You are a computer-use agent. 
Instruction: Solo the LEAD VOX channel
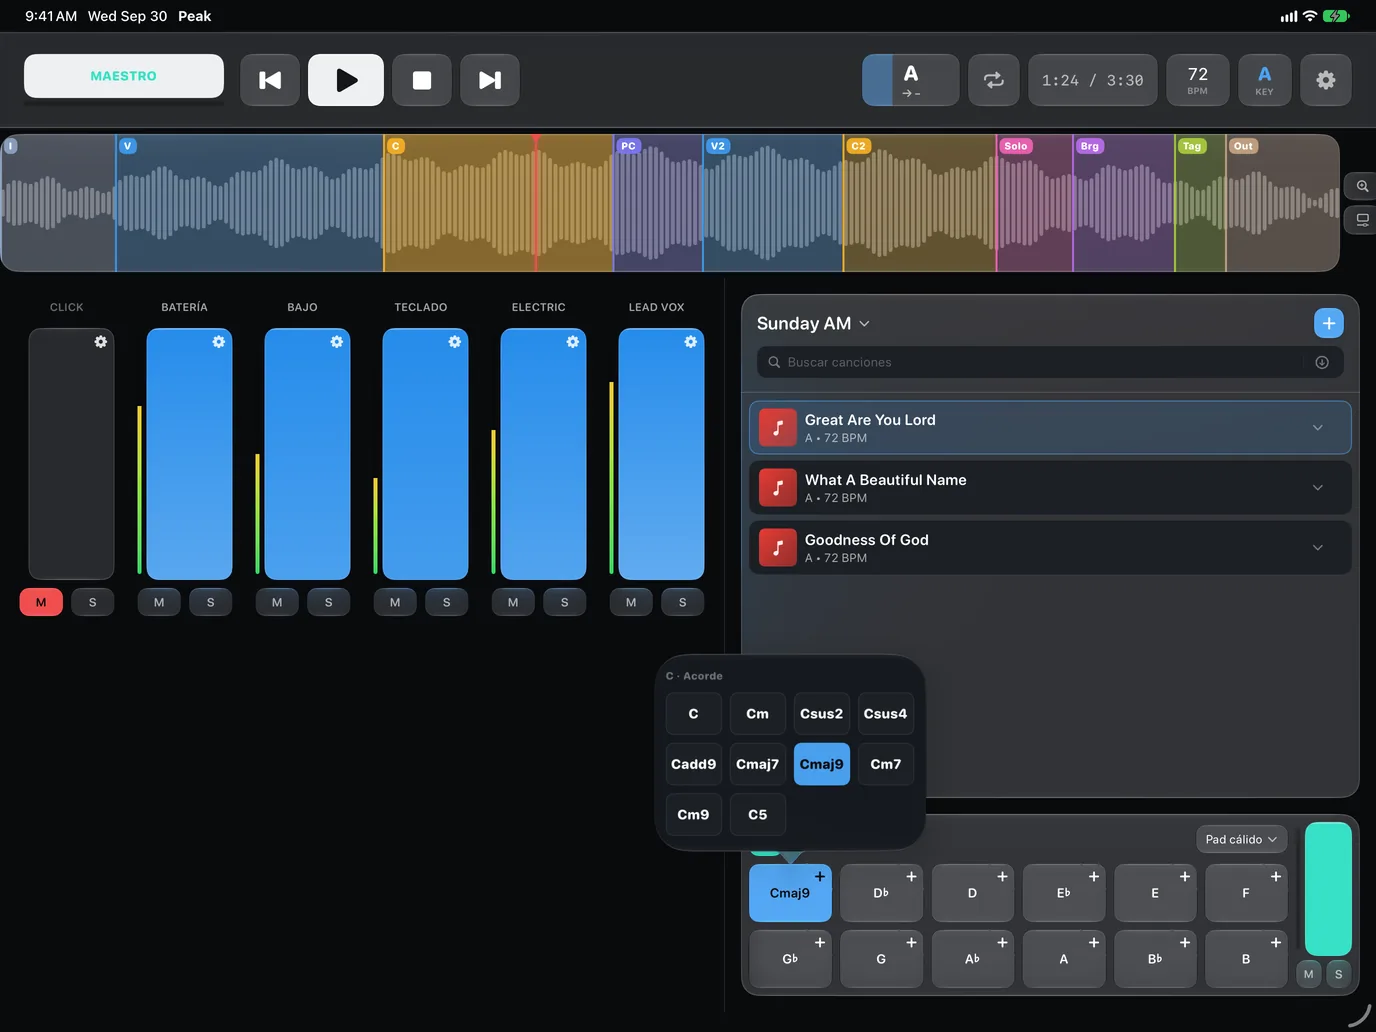pos(683,602)
